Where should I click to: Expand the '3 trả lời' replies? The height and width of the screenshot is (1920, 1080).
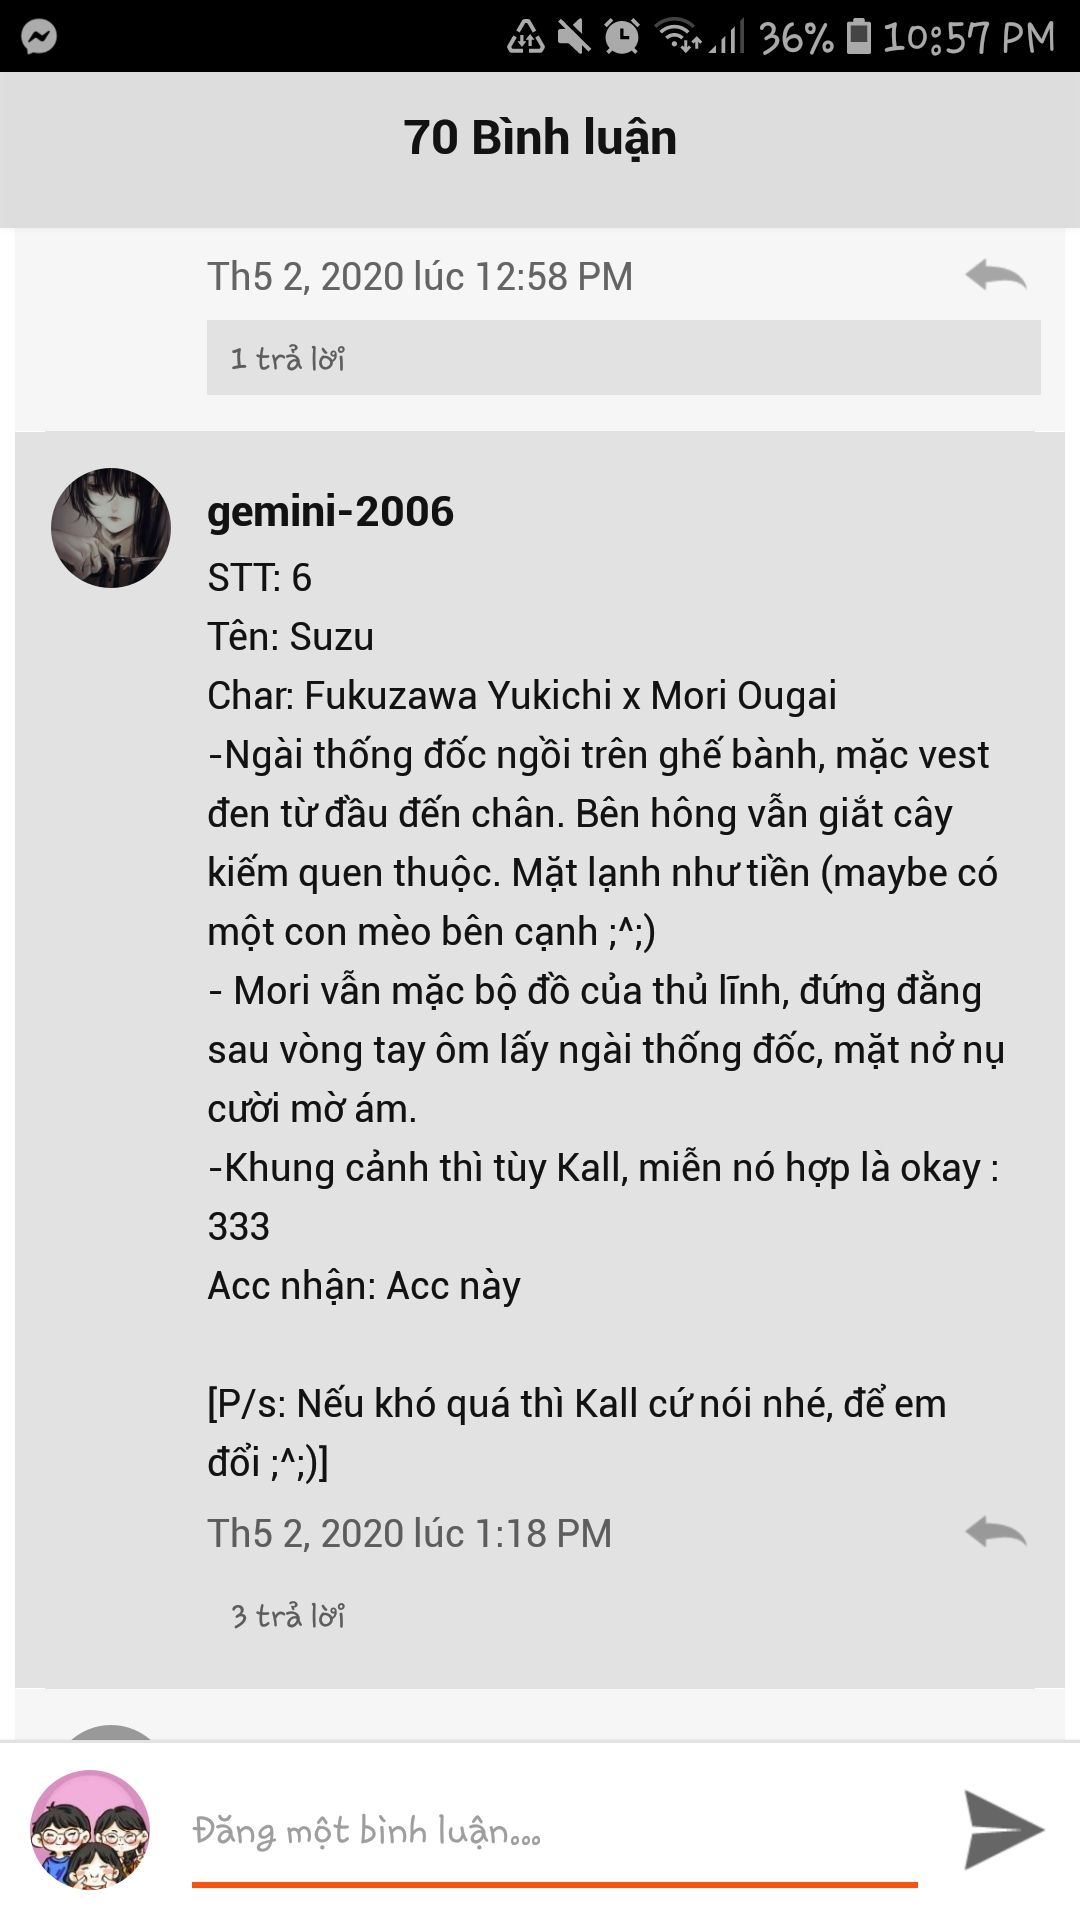point(288,1615)
